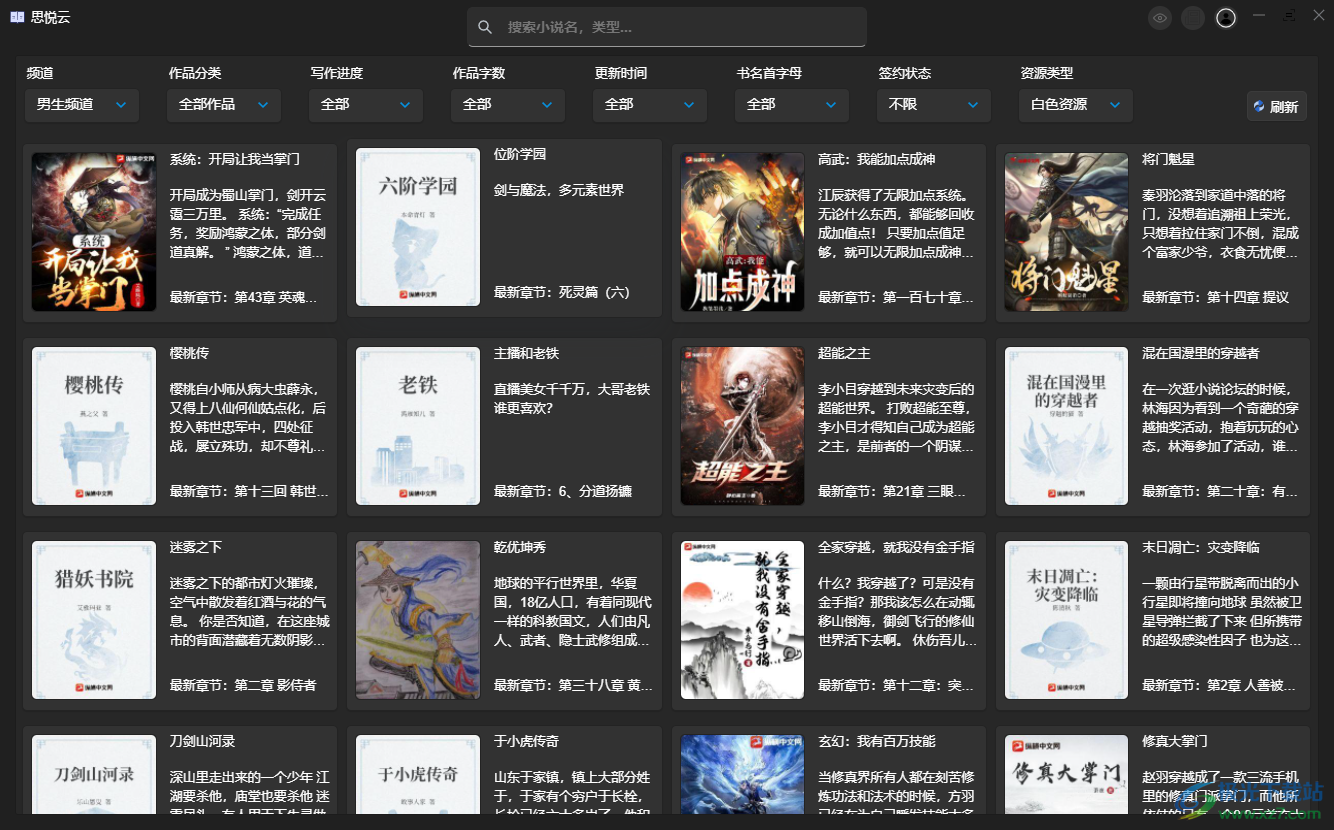
Task: Click latest chapter 死灵篇（六）
Action: pyautogui.click(x=562, y=292)
